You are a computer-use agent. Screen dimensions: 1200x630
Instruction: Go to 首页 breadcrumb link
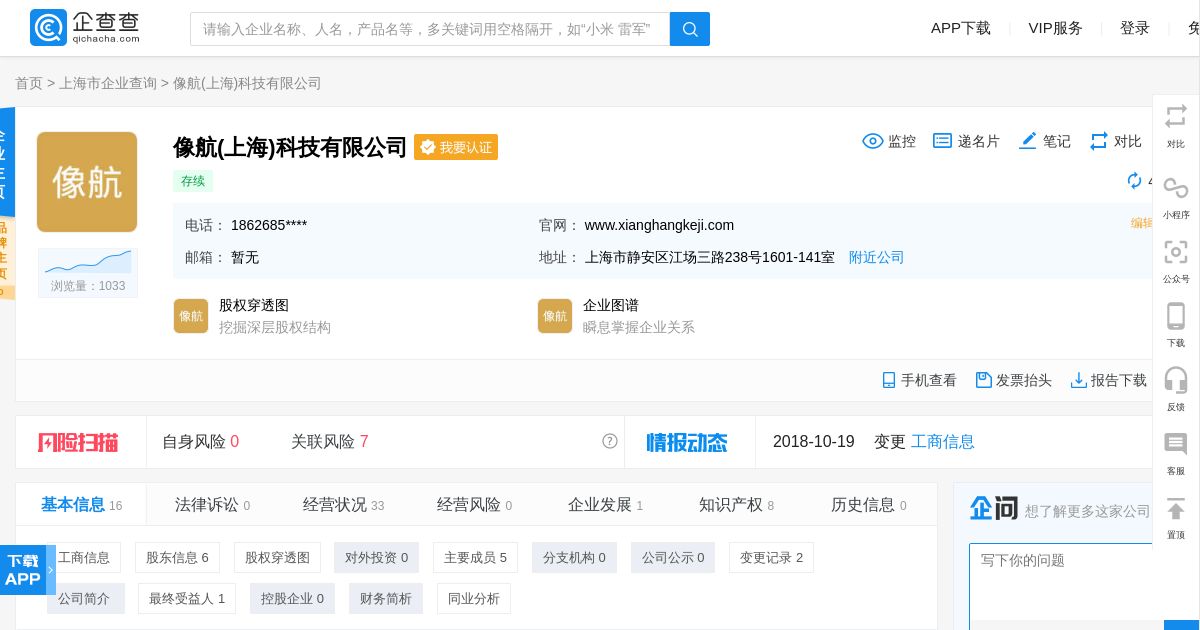click(x=29, y=83)
